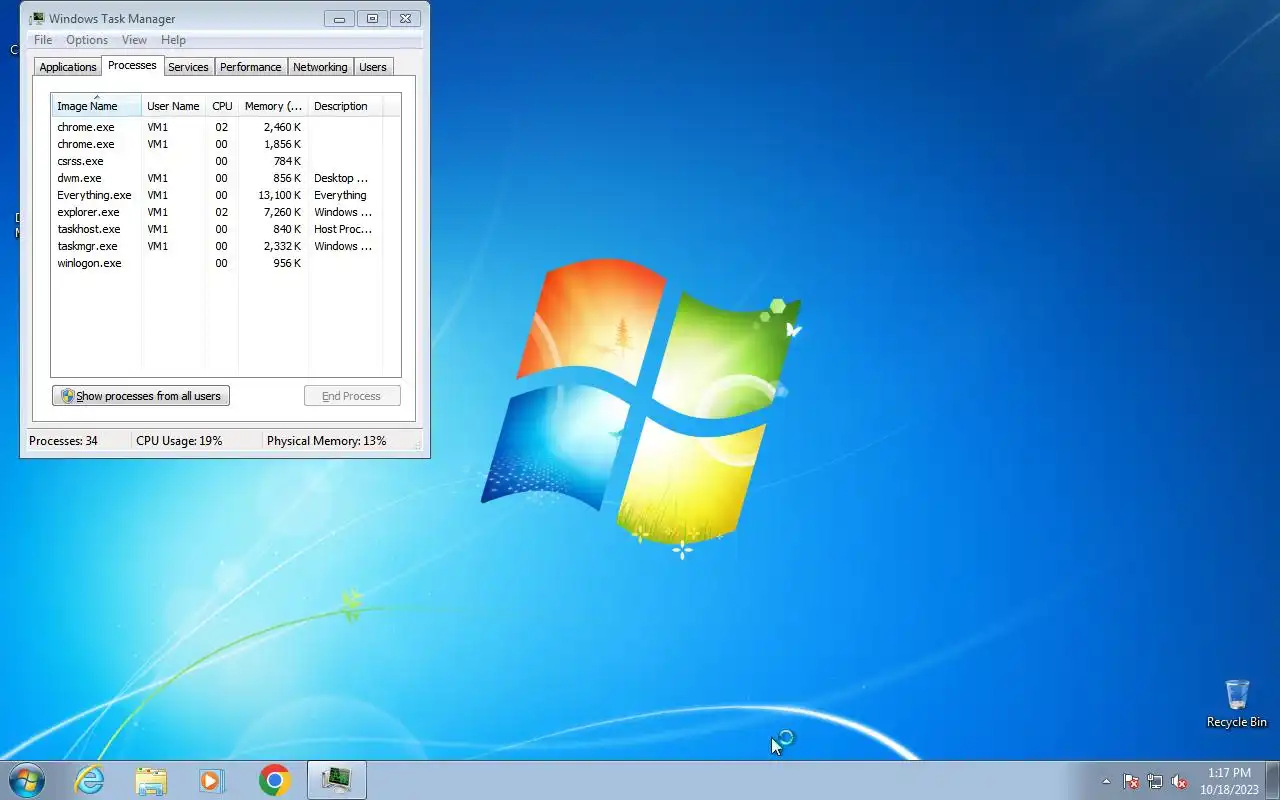Viewport: 1280px width, 800px height.
Task: Switch to the Users tab
Action: click(373, 67)
